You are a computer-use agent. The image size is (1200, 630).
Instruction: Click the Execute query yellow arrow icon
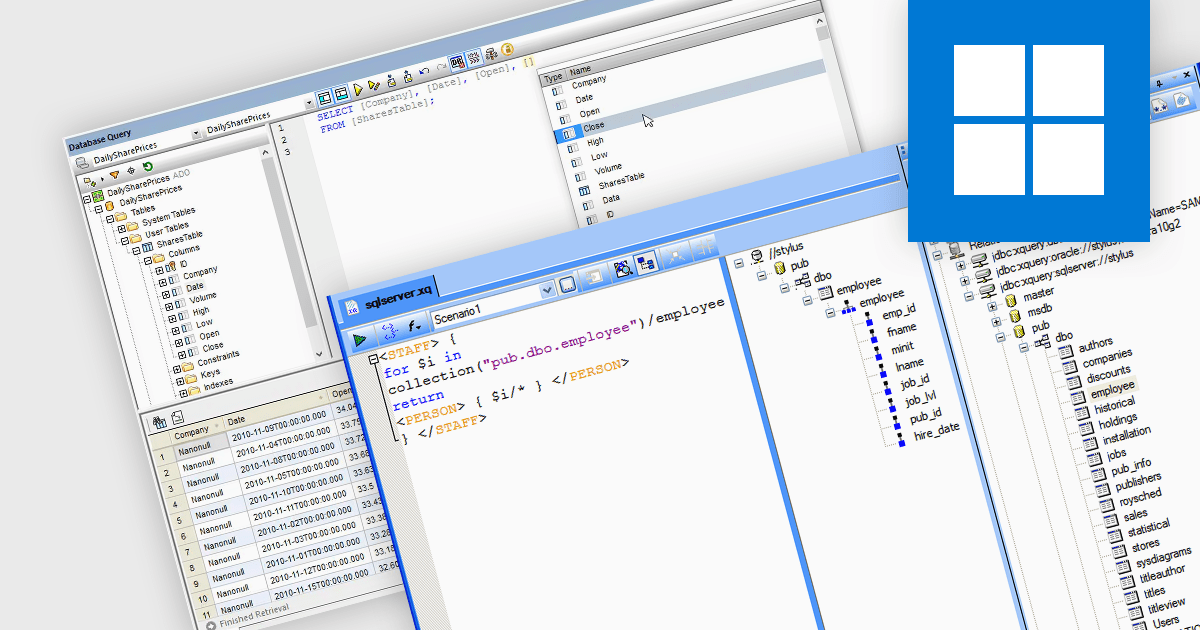point(357,90)
